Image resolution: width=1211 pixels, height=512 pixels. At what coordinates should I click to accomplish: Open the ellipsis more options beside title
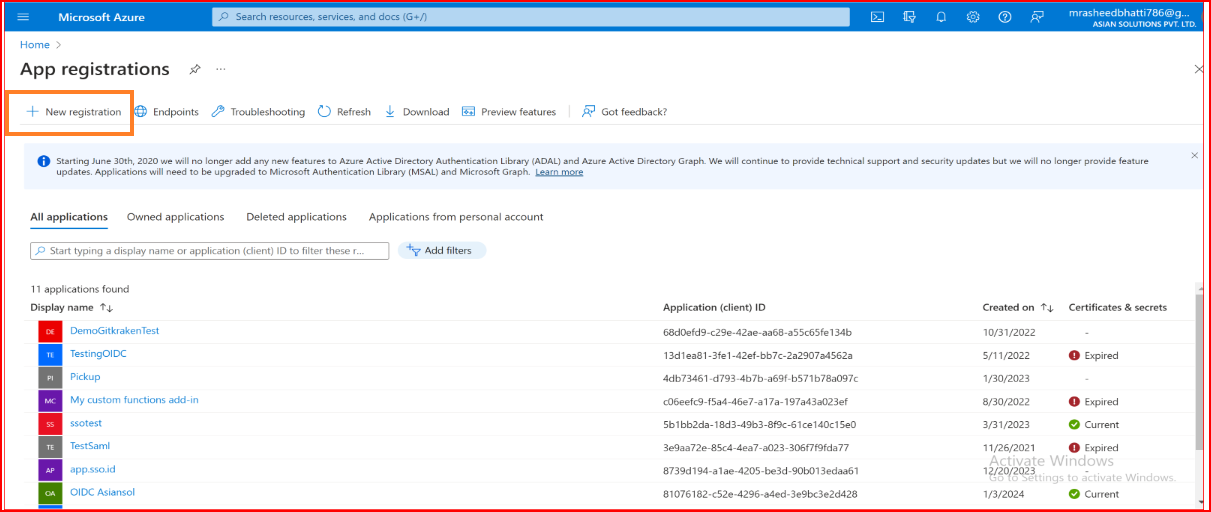221,69
